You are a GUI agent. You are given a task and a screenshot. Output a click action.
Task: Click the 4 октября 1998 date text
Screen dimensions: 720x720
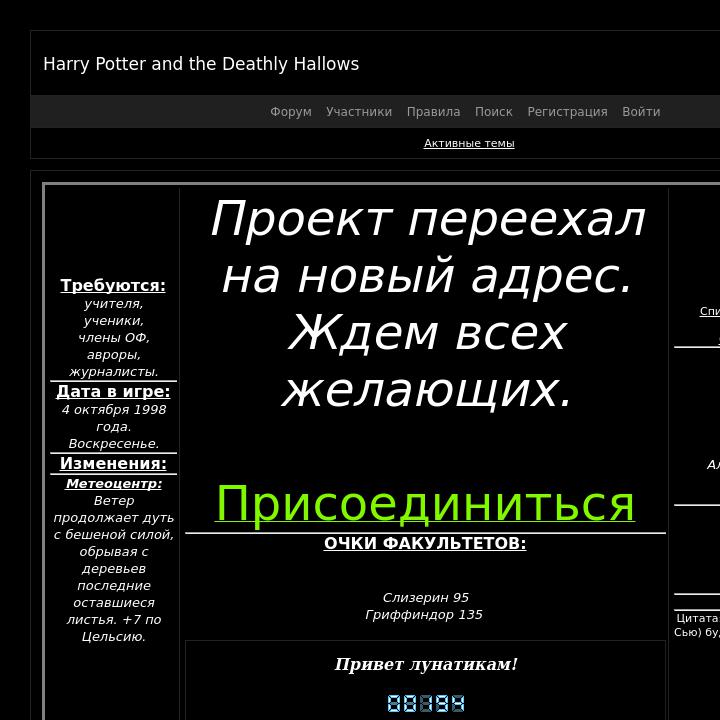coord(114,410)
